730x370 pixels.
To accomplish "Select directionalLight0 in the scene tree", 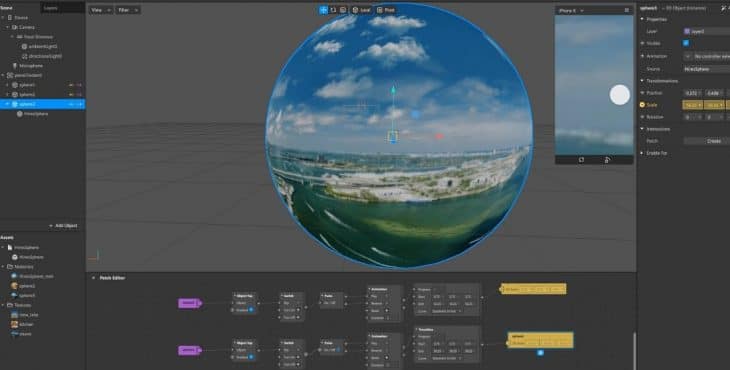I will [x=45, y=56].
